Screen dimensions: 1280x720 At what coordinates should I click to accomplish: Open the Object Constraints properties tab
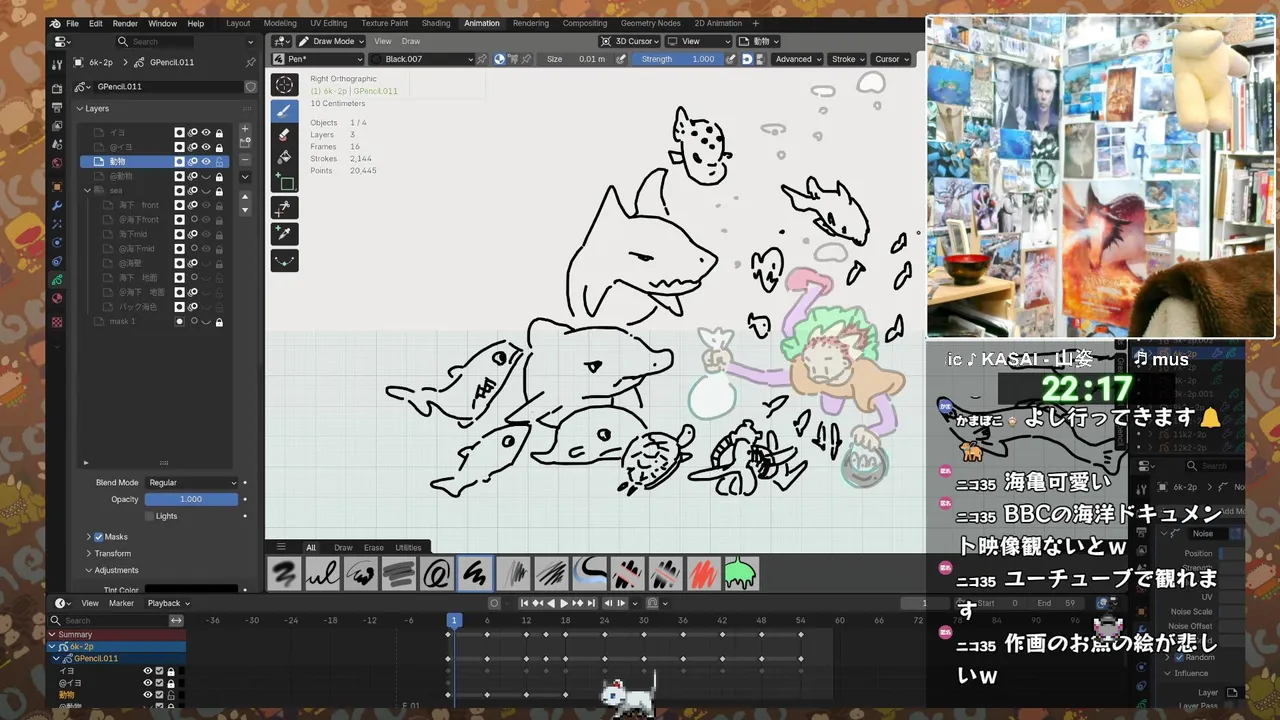(x=57, y=261)
